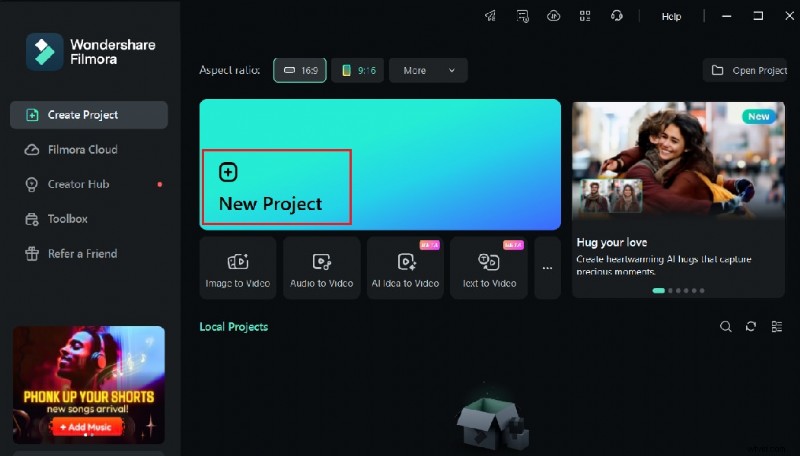Viewport: 800px width, 456px height.
Task: Open the Image to Video tool
Action: [238, 268]
